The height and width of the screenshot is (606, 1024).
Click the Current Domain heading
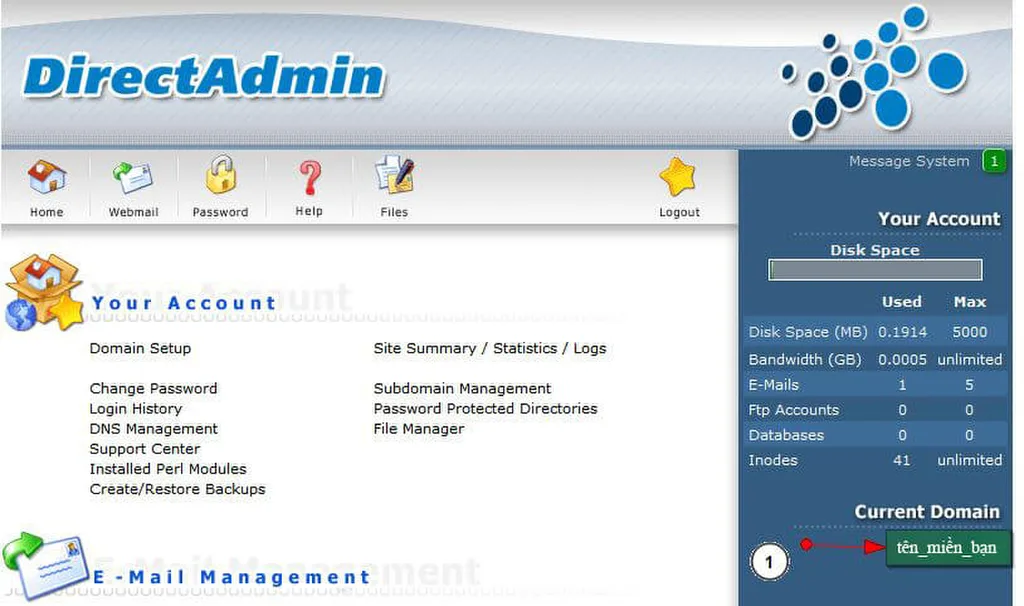[x=927, y=512]
